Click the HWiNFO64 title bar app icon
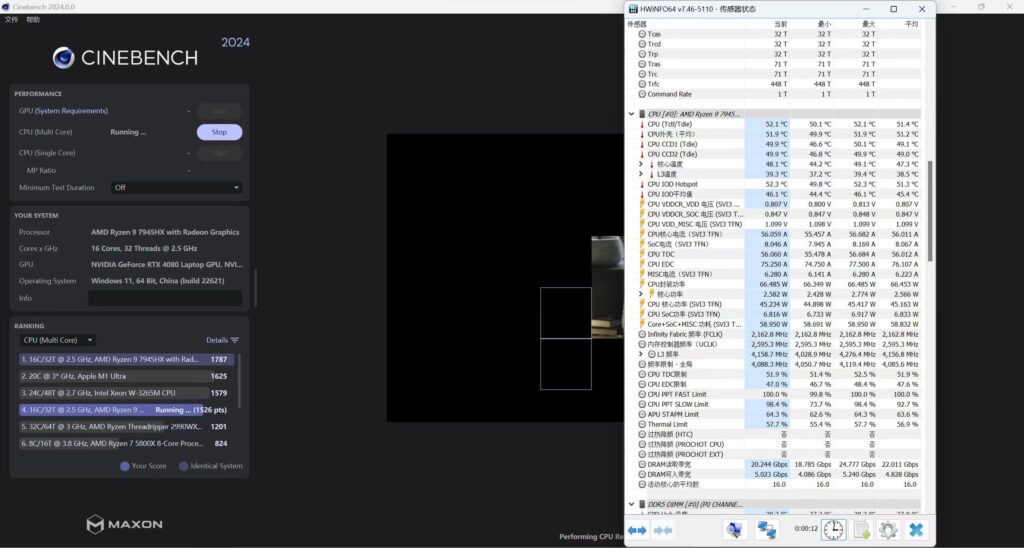Viewport: 1024px width, 548px height. 633,9
